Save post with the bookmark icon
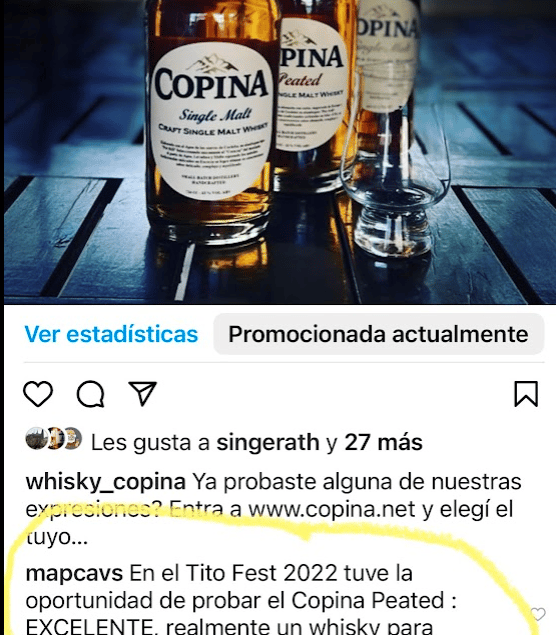This screenshot has width=556, height=635. [x=526, y=394]
